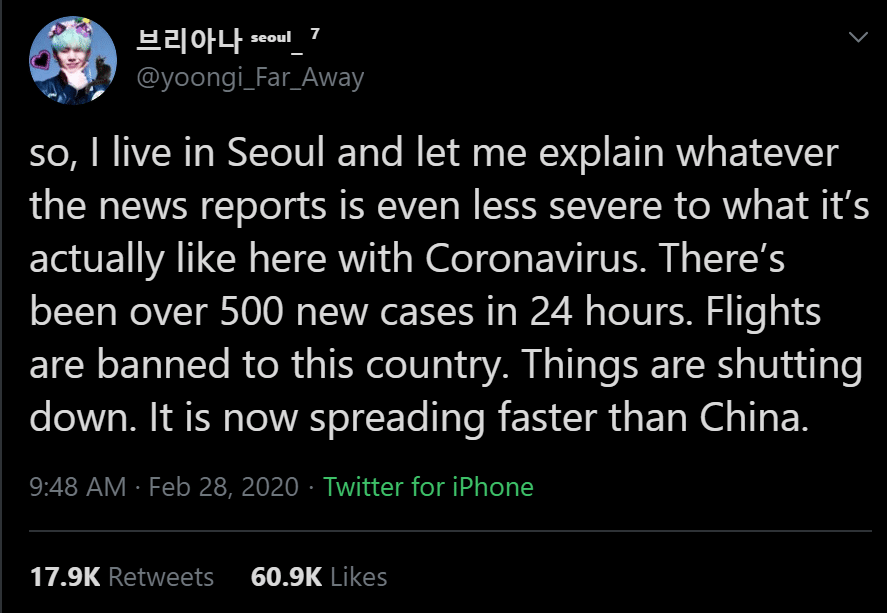Open the Retweets label list

[160, 577]
